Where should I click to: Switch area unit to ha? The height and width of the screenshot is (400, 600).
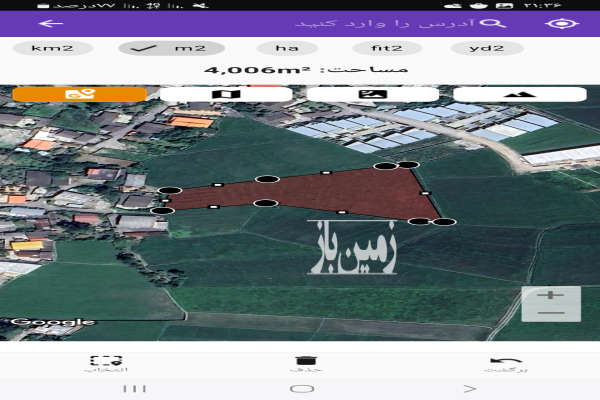(x=287, y=48)
